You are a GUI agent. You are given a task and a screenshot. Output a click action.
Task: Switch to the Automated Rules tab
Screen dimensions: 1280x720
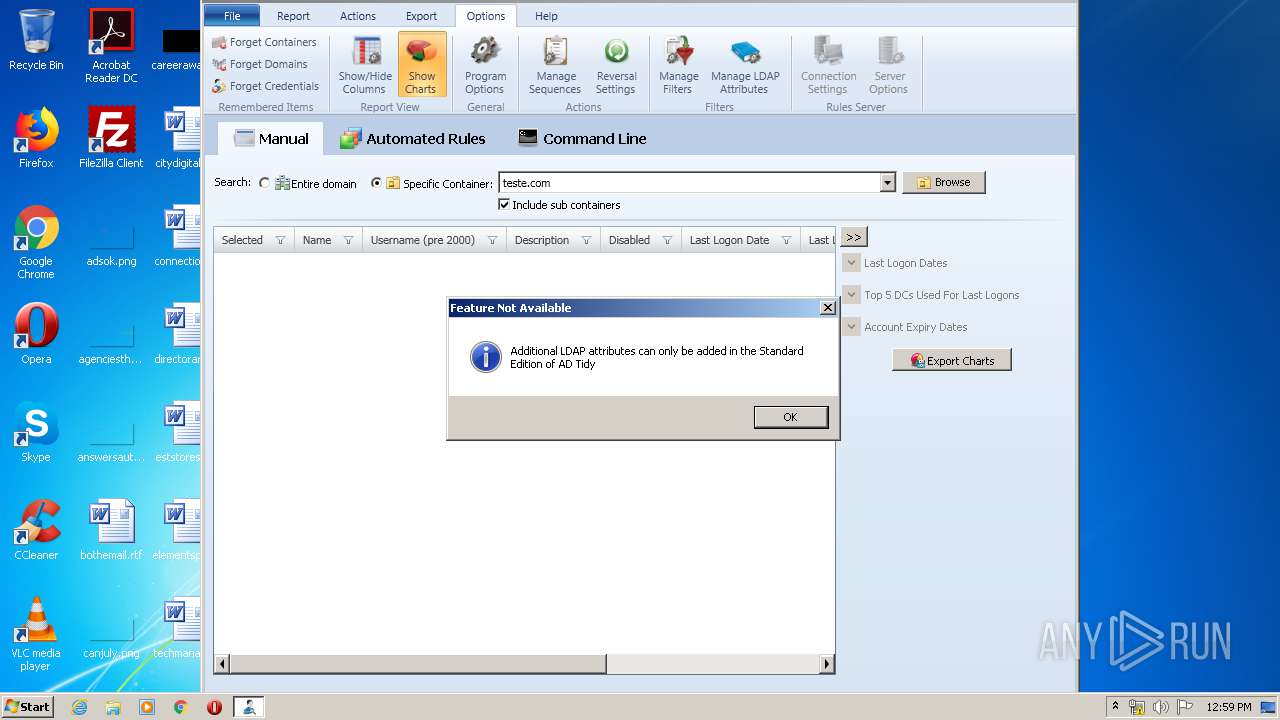(x=413, y=139)
